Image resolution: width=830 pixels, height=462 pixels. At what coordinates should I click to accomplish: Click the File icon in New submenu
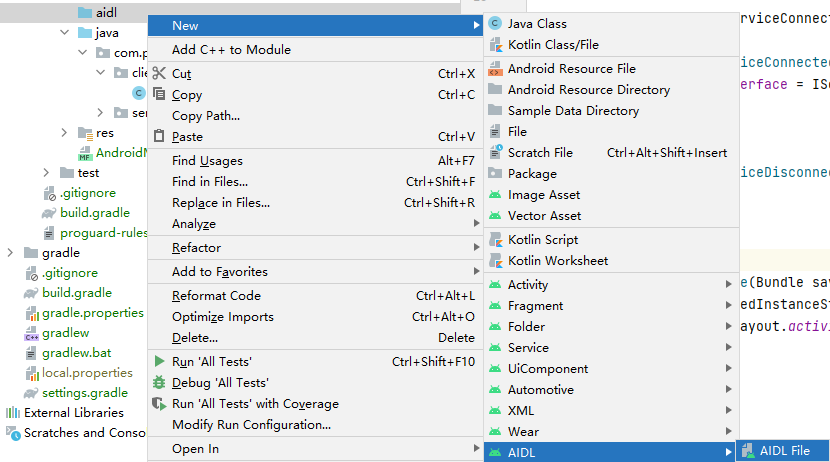pos(495,131)
